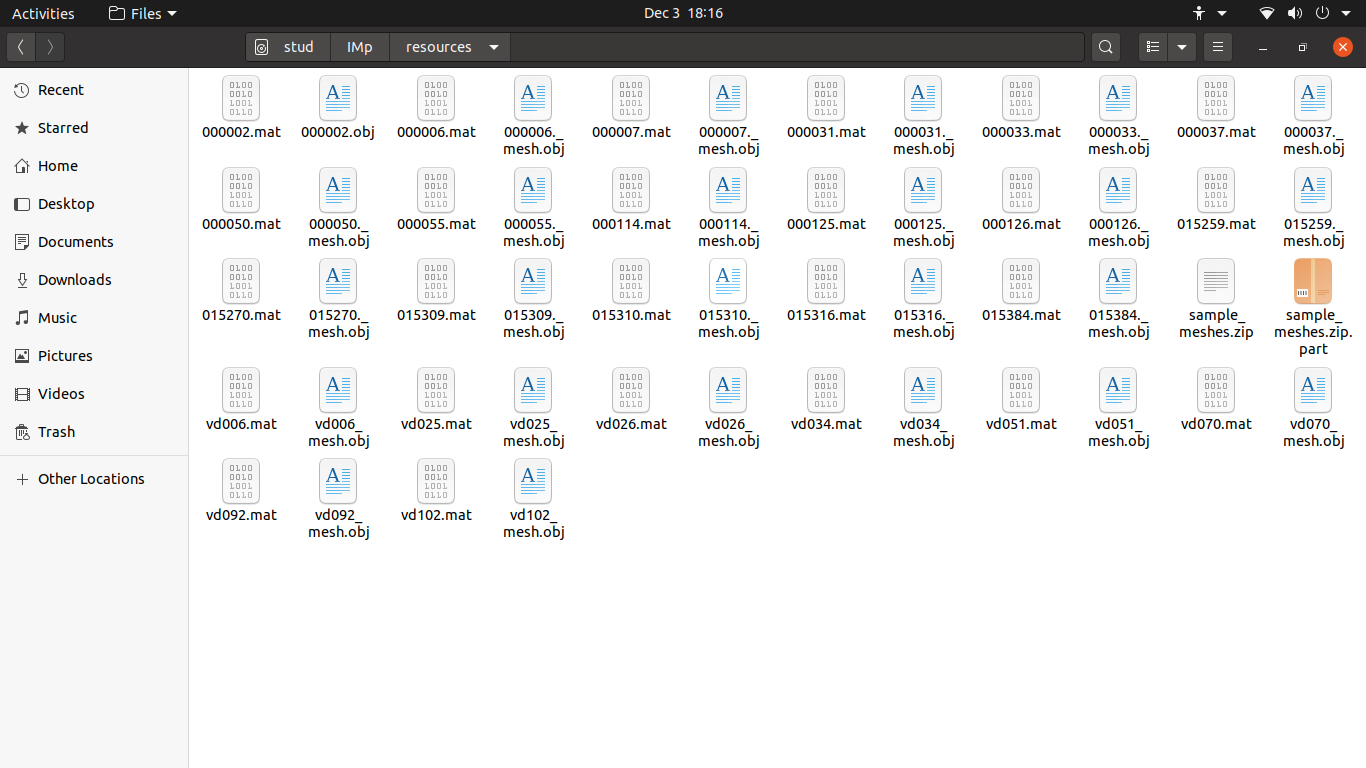
Task: Switch to list view mode
Action: [1152, 46]
